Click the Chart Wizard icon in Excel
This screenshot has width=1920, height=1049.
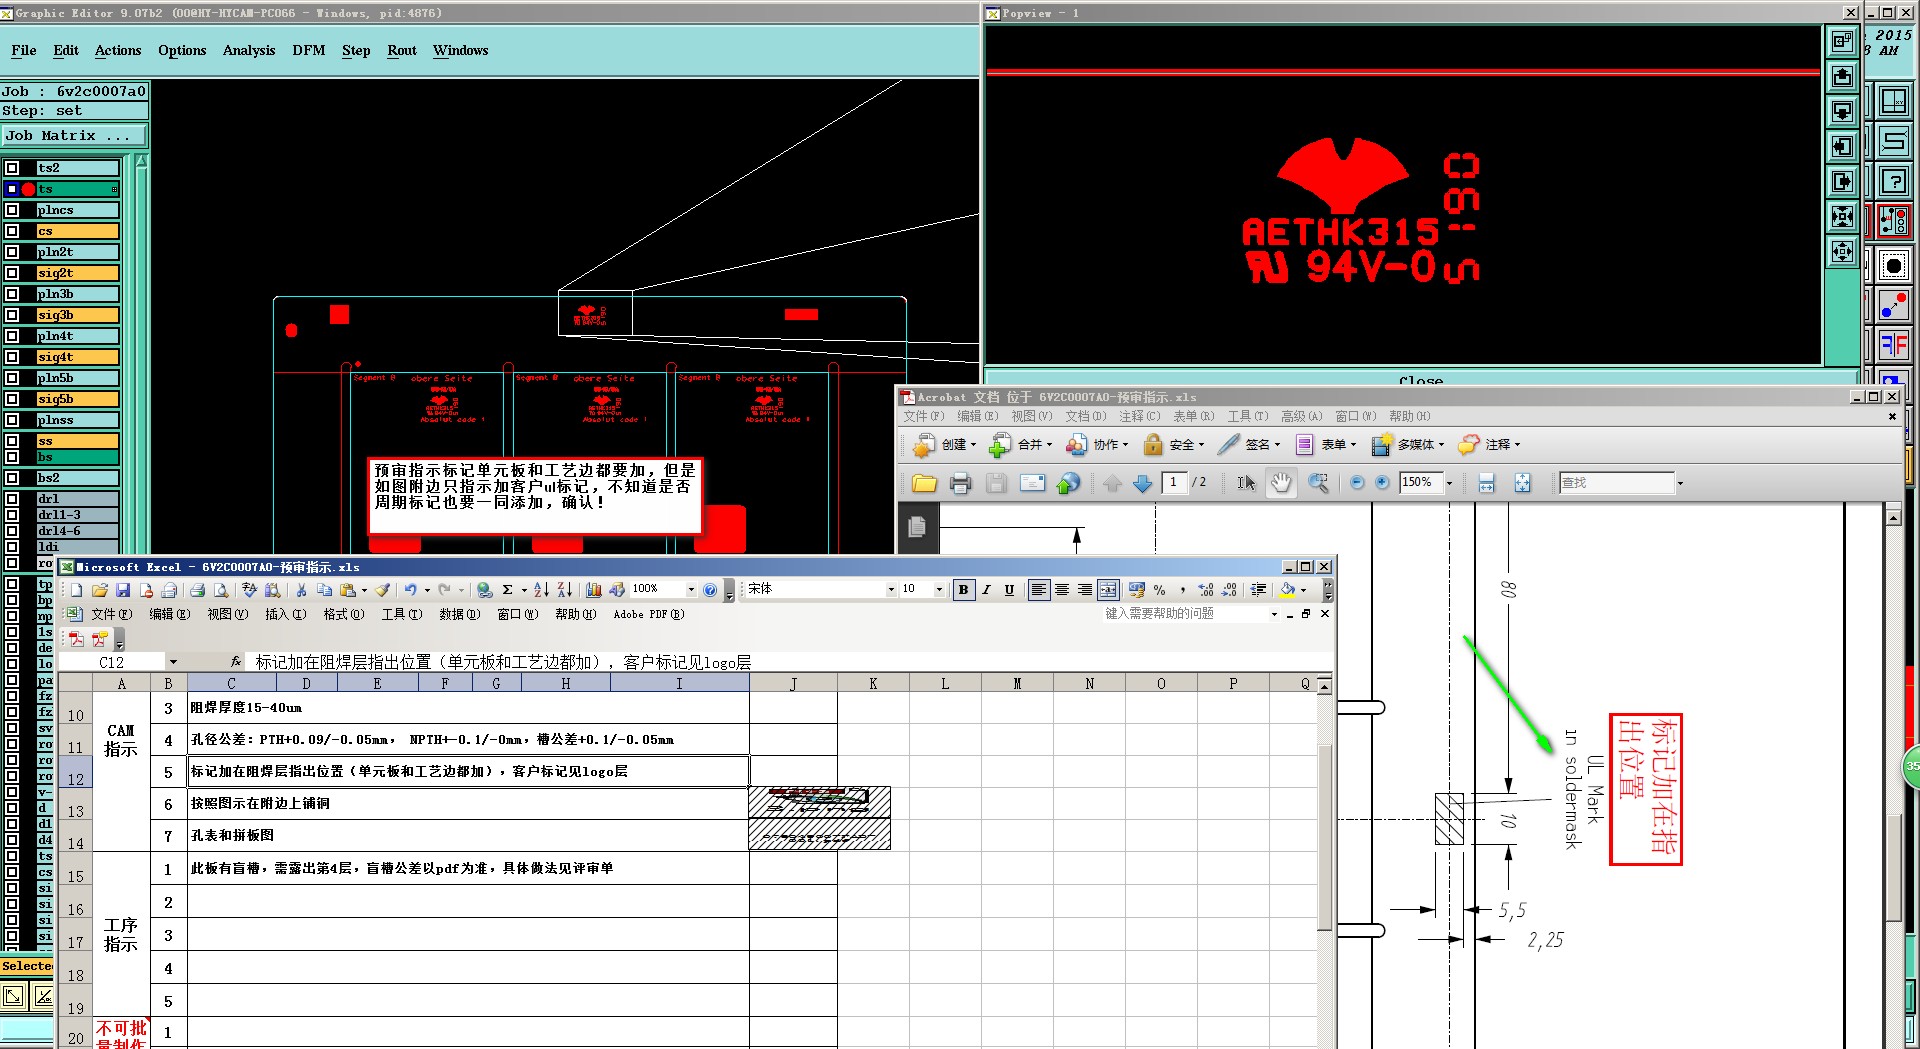(x=594, y=590)
